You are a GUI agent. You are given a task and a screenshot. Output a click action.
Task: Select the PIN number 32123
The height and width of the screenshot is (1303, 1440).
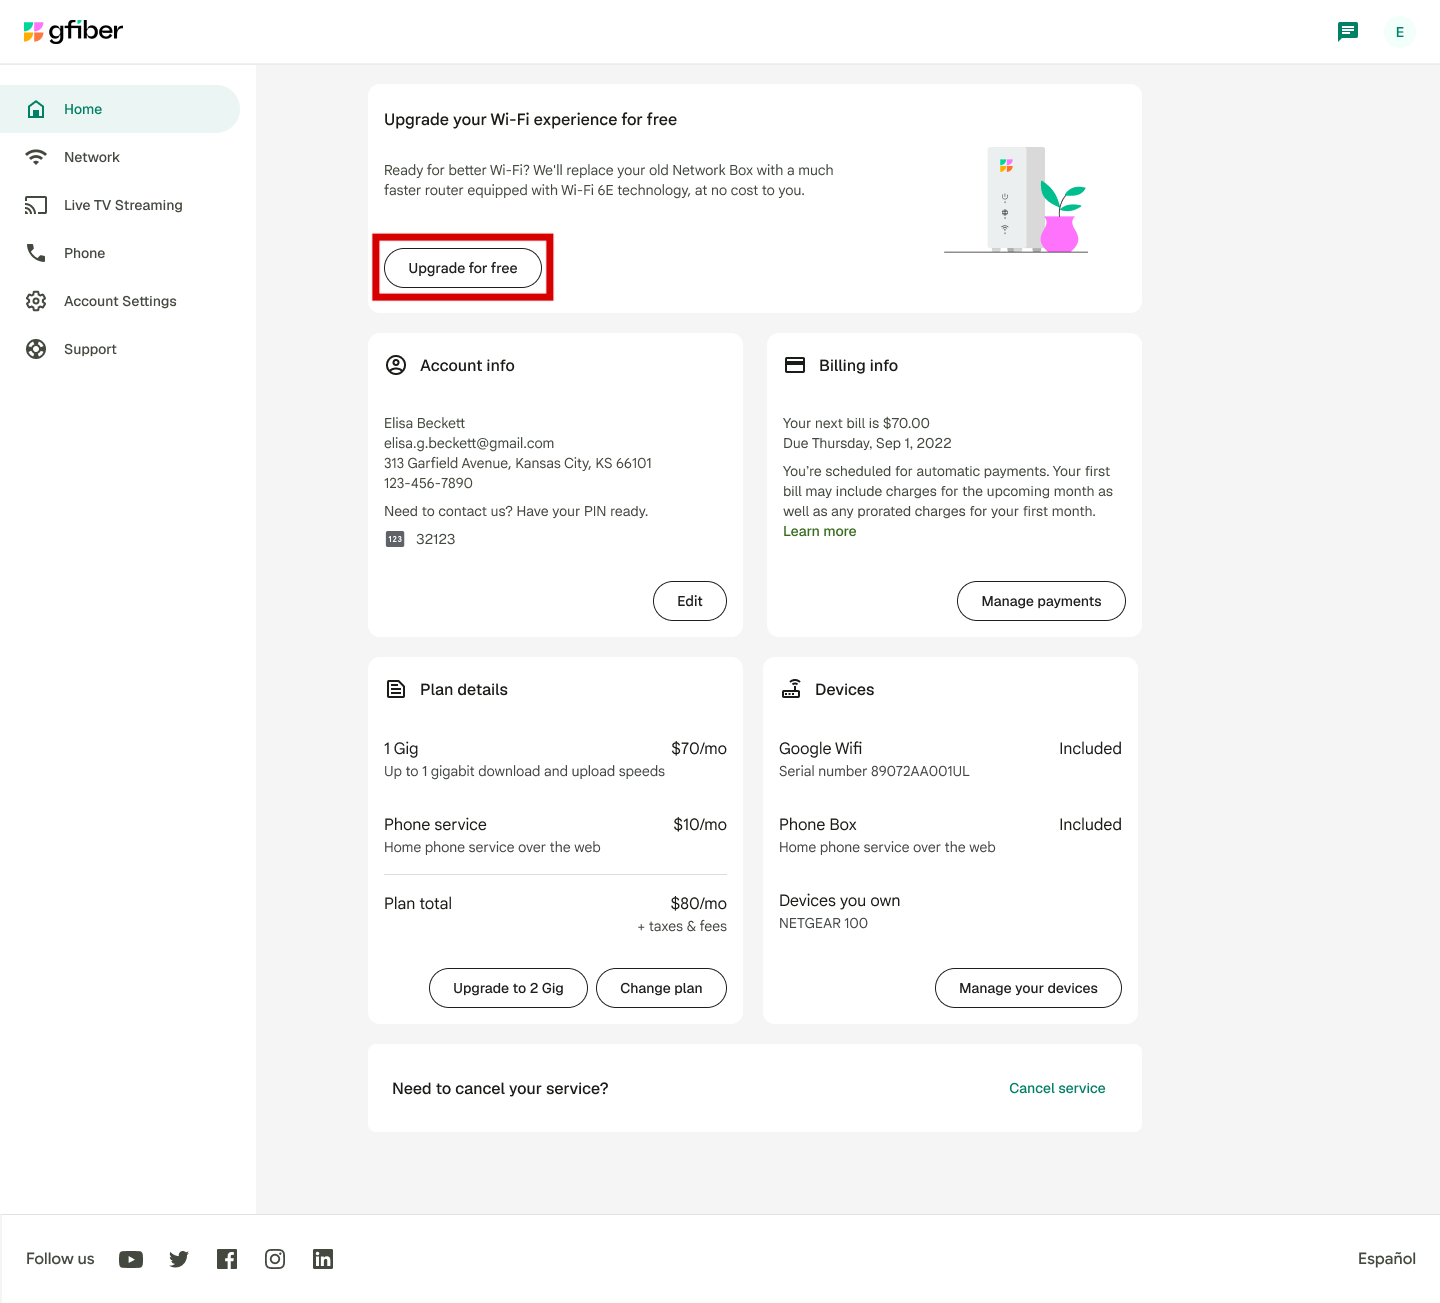point(435,539)
